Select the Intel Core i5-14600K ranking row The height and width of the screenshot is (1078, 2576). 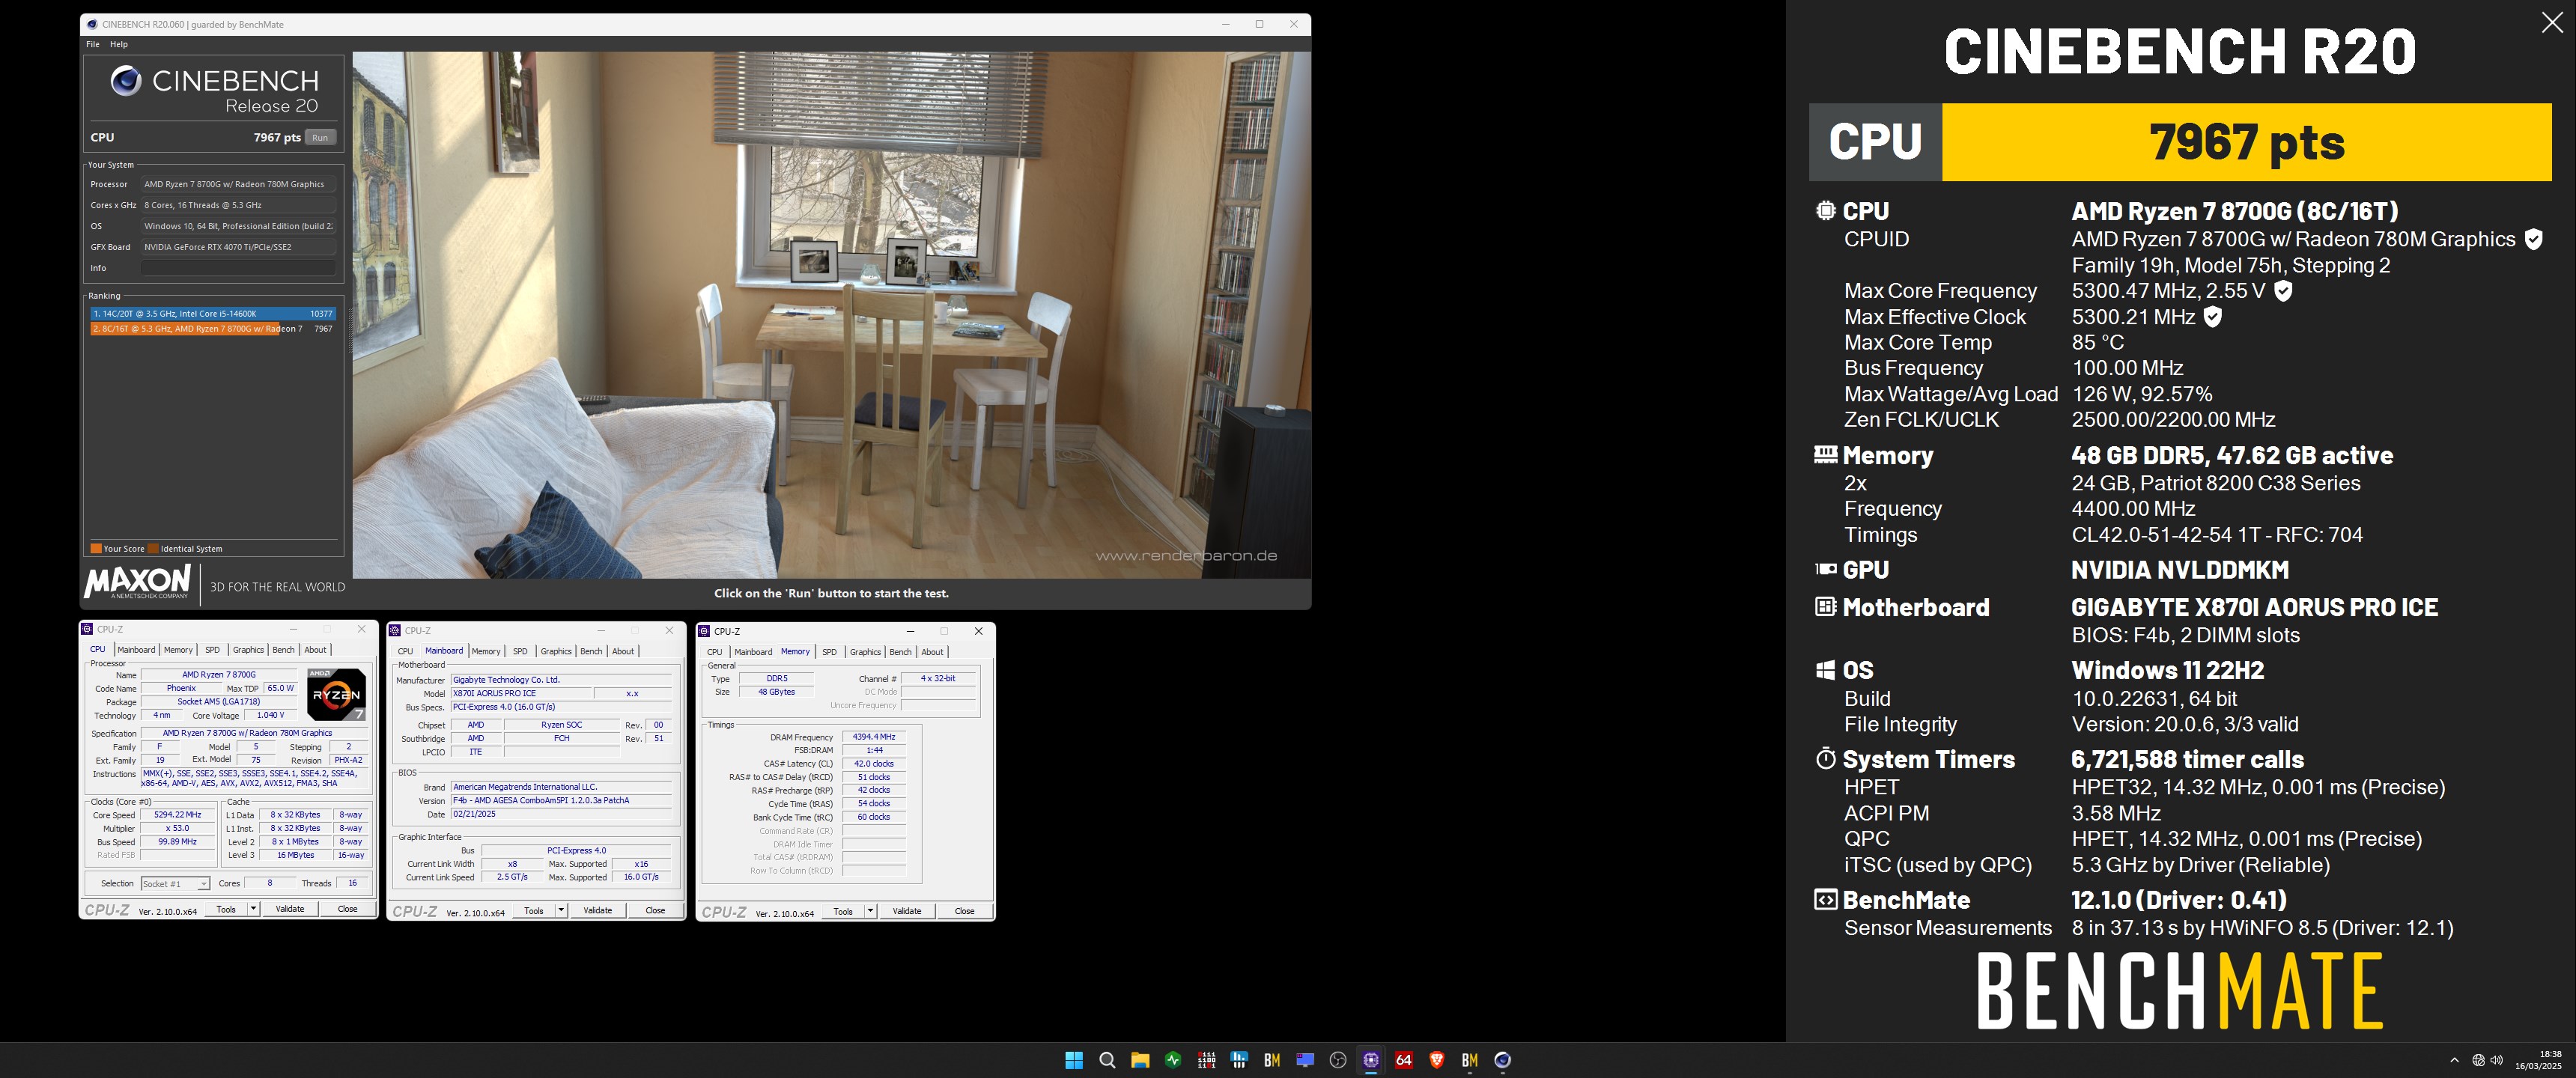coord(213,314)
